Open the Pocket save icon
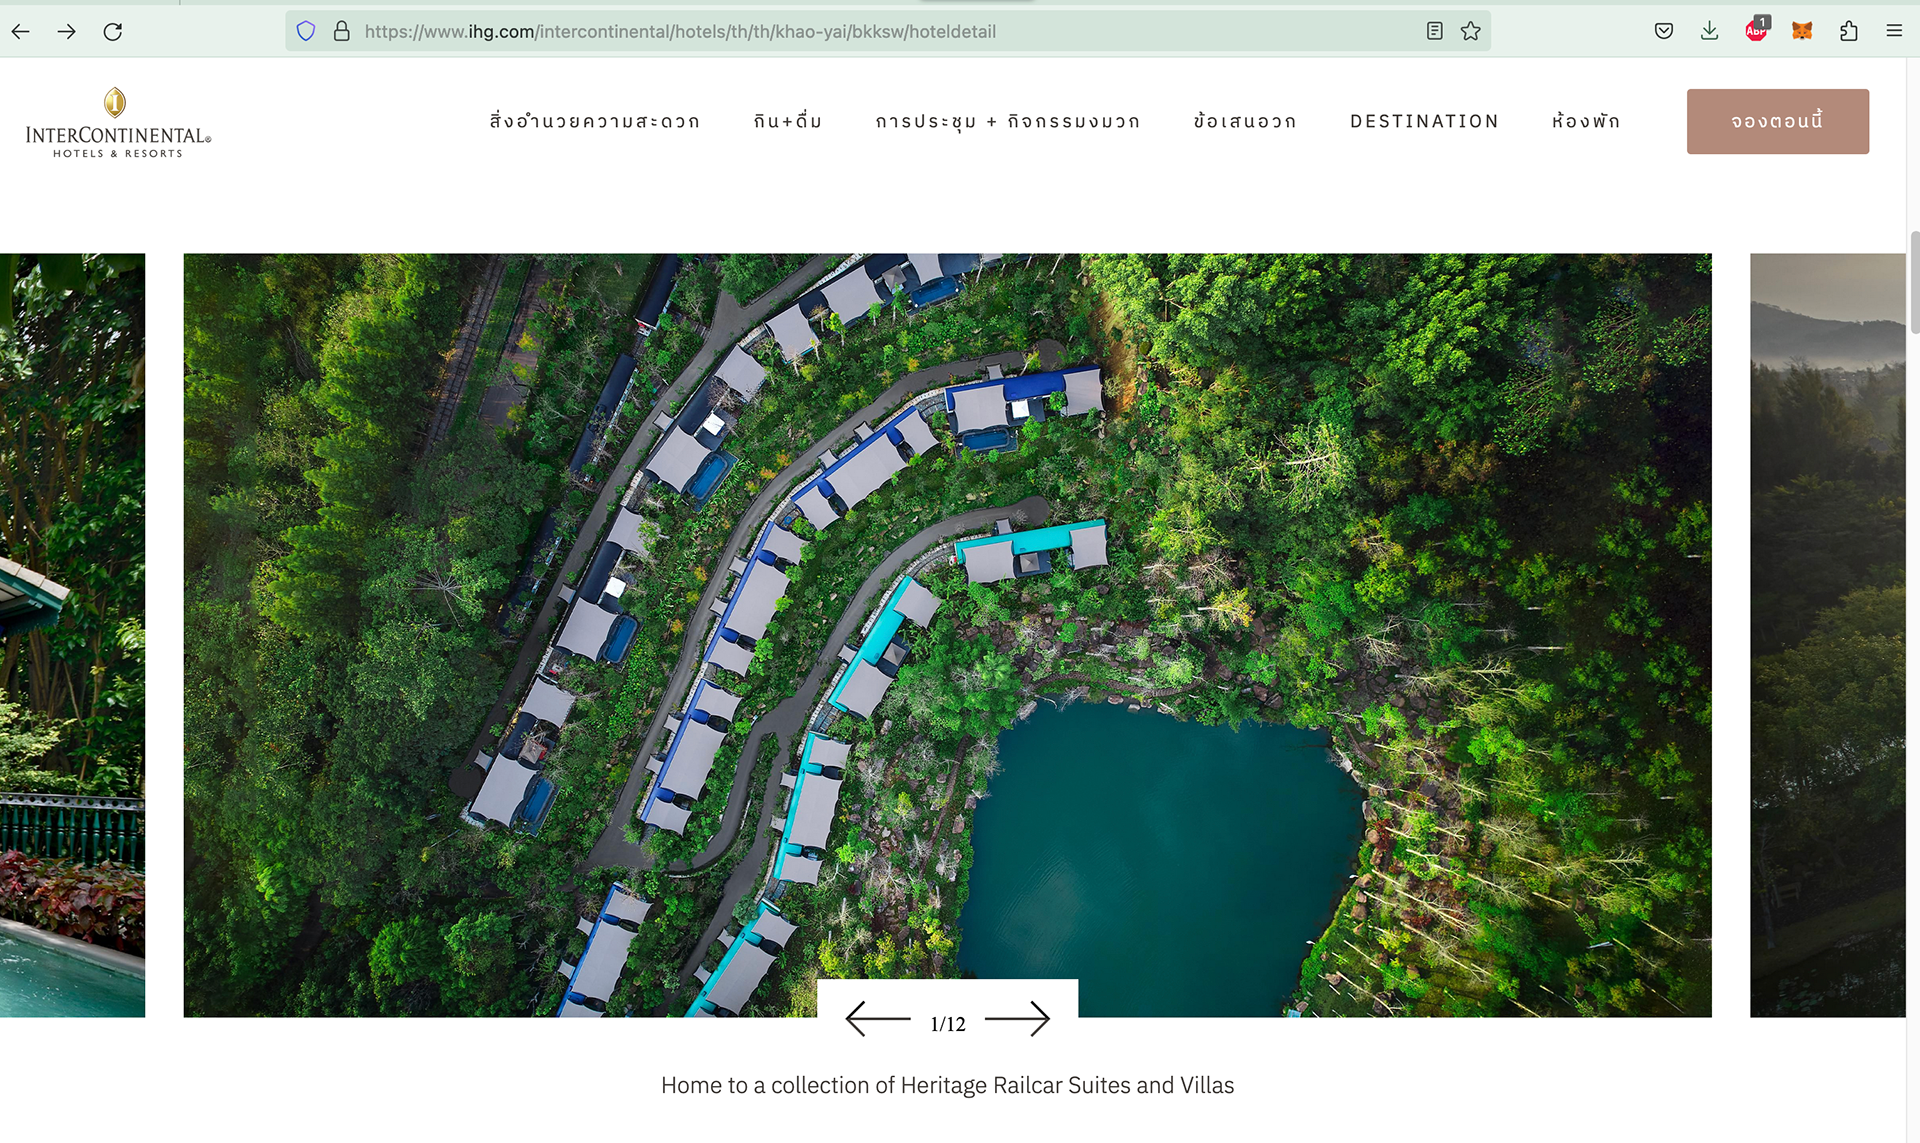Viewport: 1920px width, 1143px height. [x=1664, y=31]
